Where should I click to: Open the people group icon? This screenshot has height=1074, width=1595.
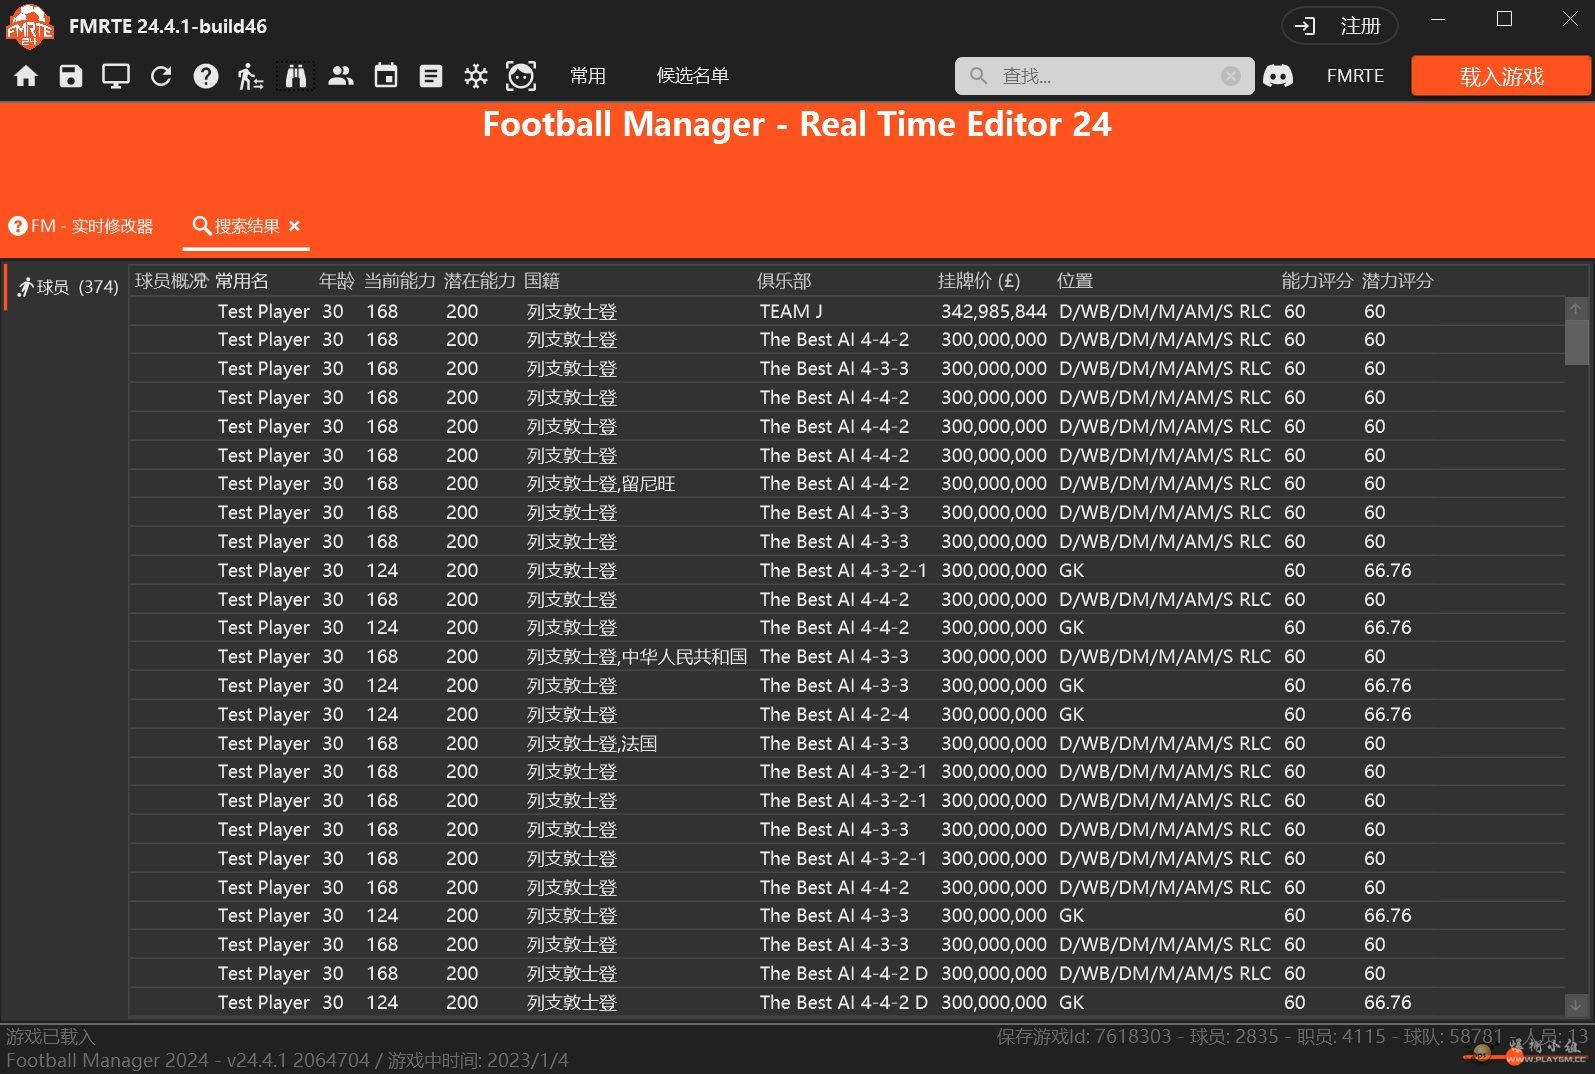(341, 76)
